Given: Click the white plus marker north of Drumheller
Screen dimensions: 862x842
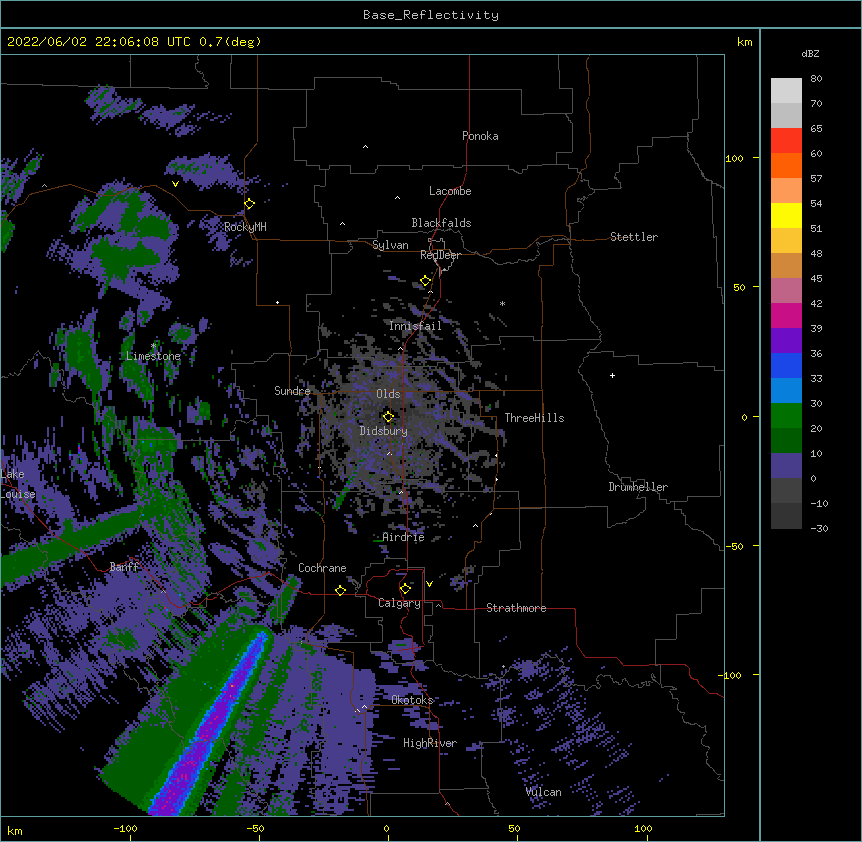Looking at the screenshot, I should tap(612, 375).
